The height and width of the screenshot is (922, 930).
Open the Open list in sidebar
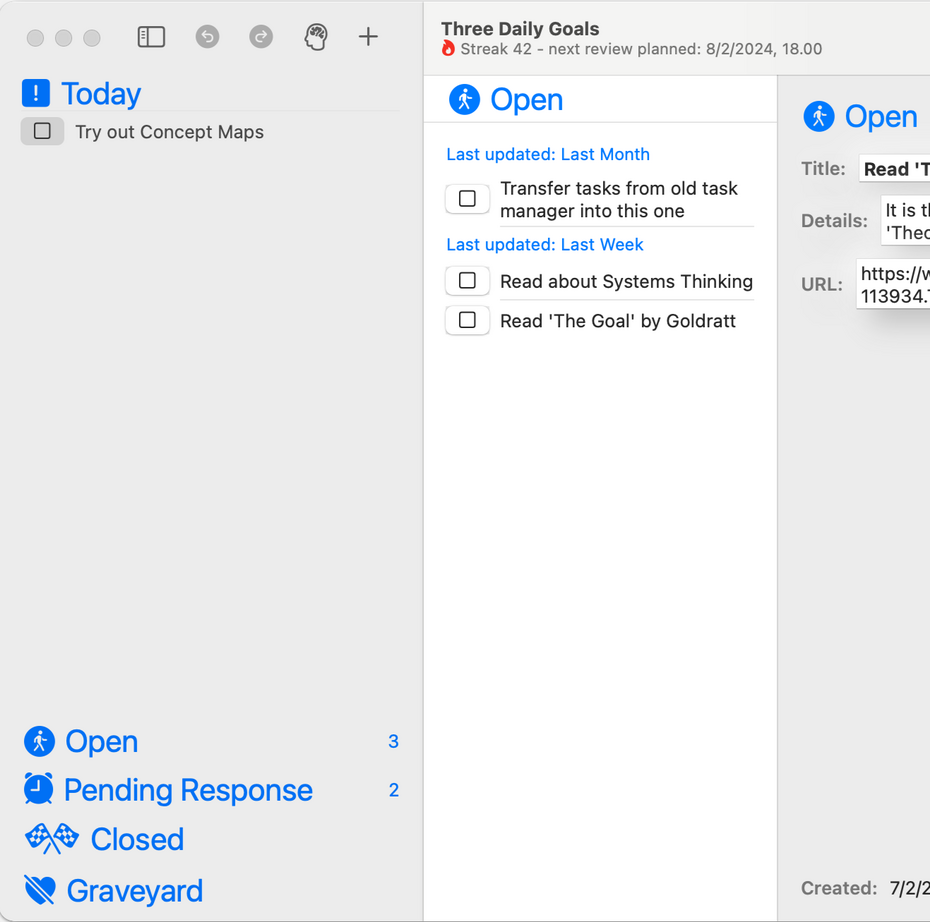pyautogui.click(x=101, y=741)
